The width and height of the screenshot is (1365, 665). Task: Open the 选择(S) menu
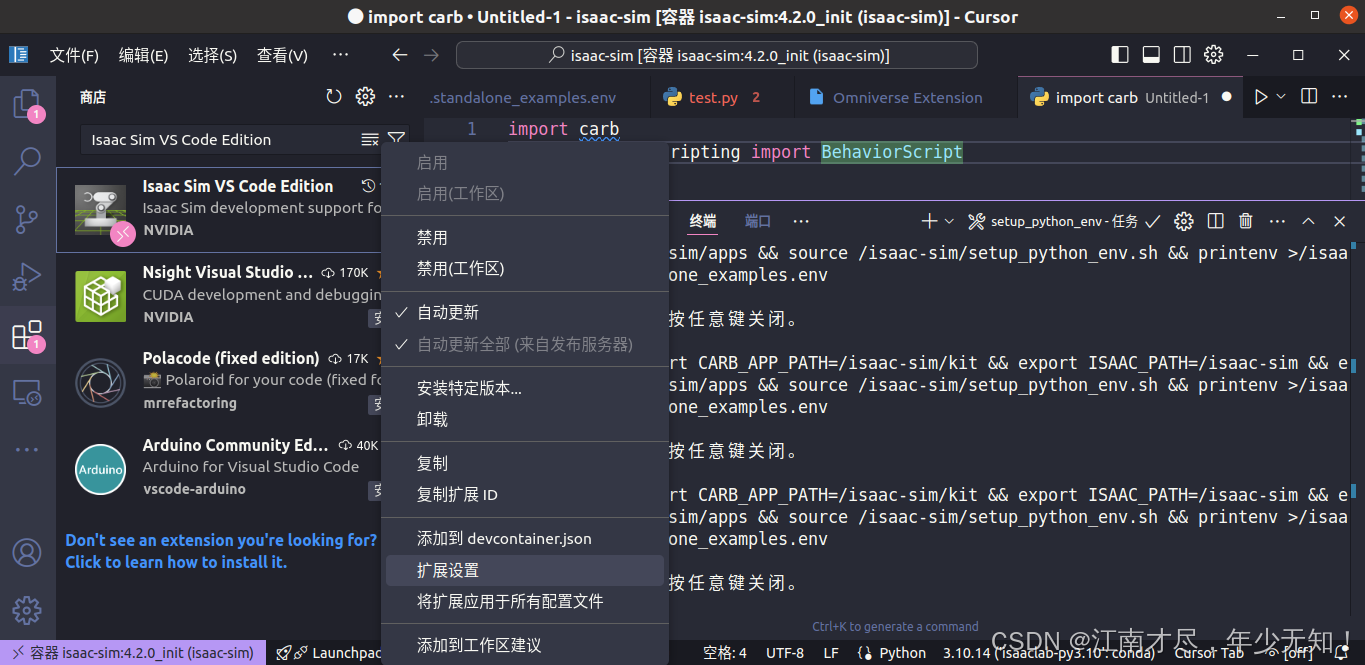[x=212, y=55]
